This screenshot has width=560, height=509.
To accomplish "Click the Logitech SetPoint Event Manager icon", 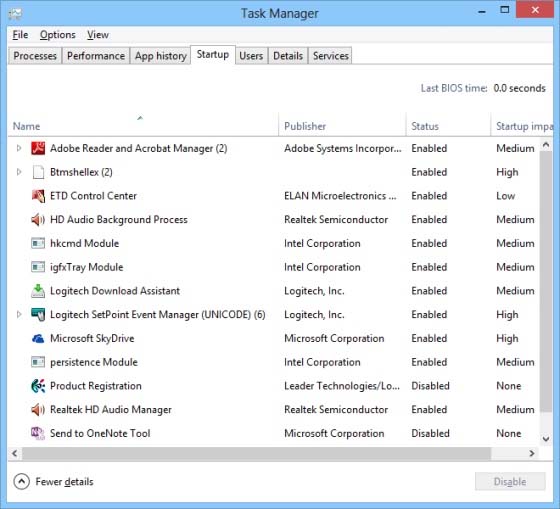I will 38,314.
